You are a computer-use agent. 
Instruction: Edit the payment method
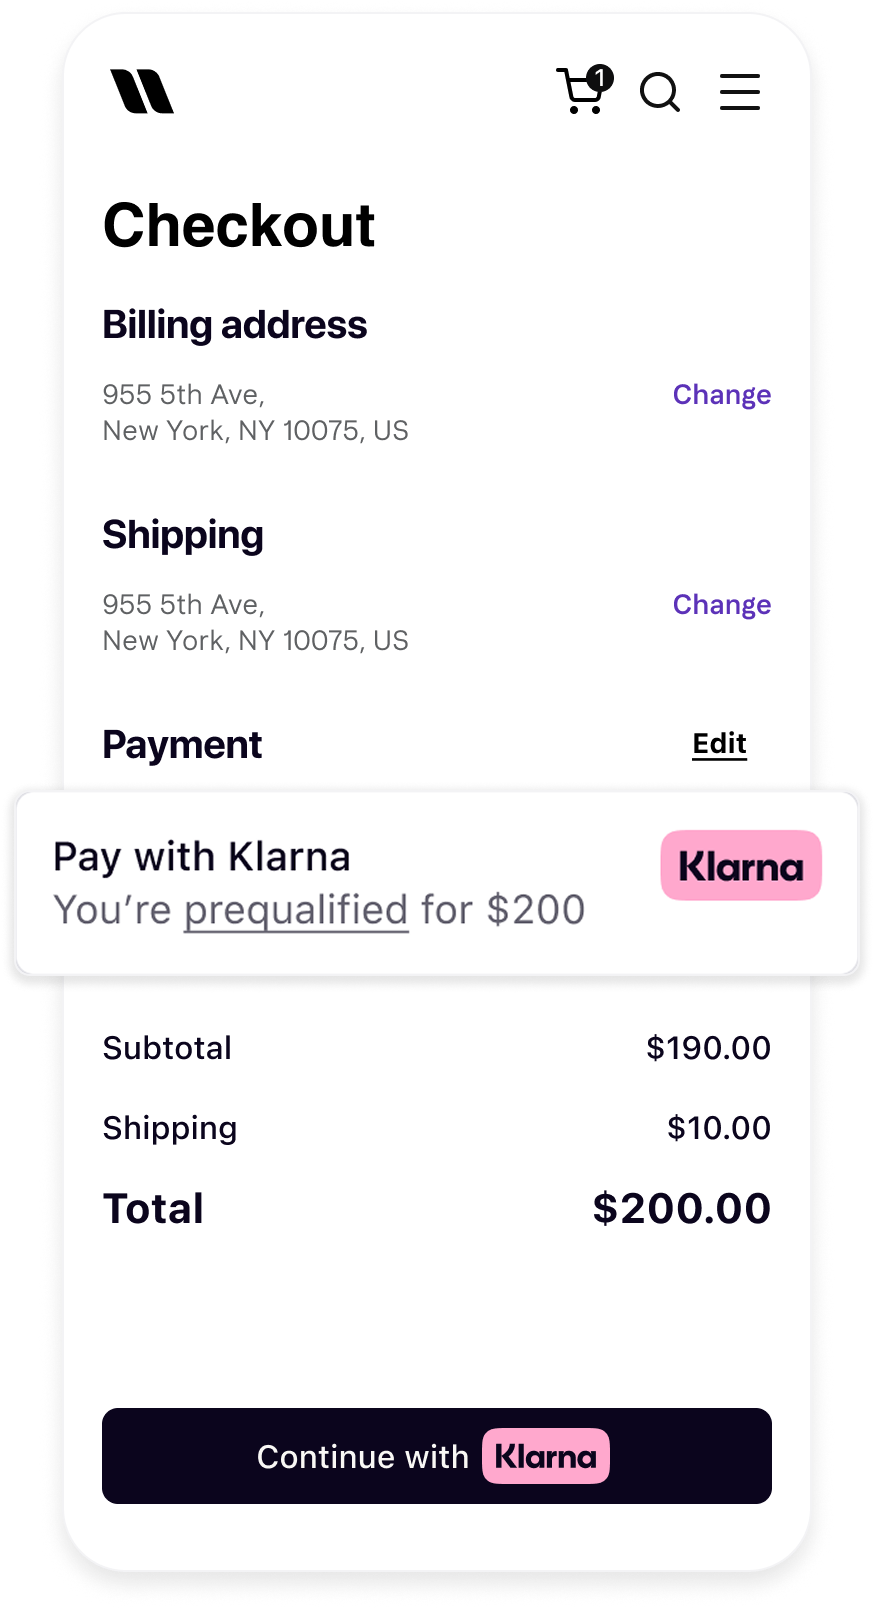719,744
